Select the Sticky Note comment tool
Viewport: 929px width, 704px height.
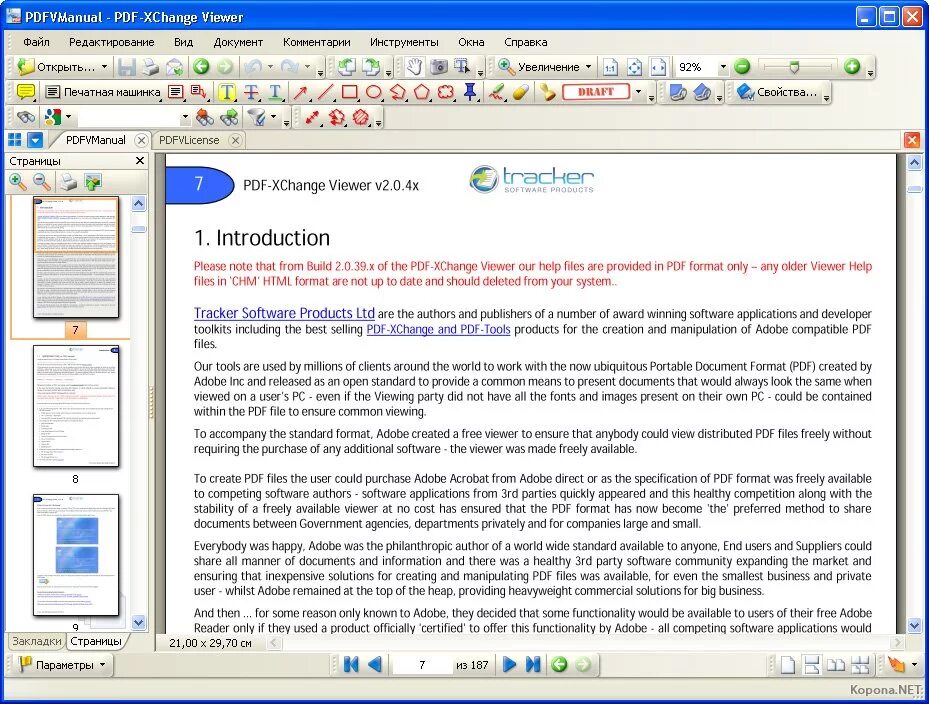tap(25, 92)
